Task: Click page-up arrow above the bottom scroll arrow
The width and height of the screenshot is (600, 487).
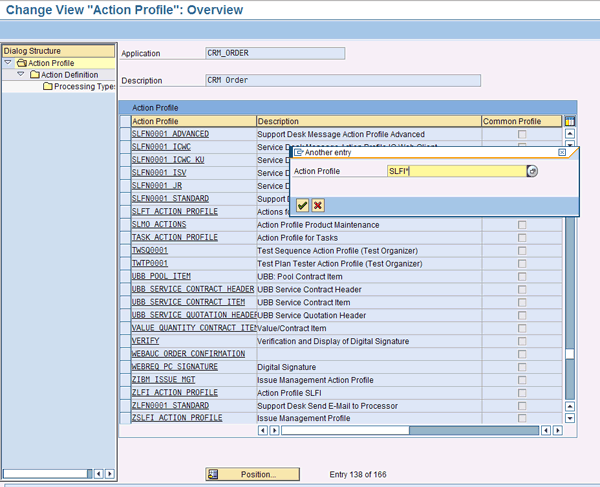Action: [570, 406]
